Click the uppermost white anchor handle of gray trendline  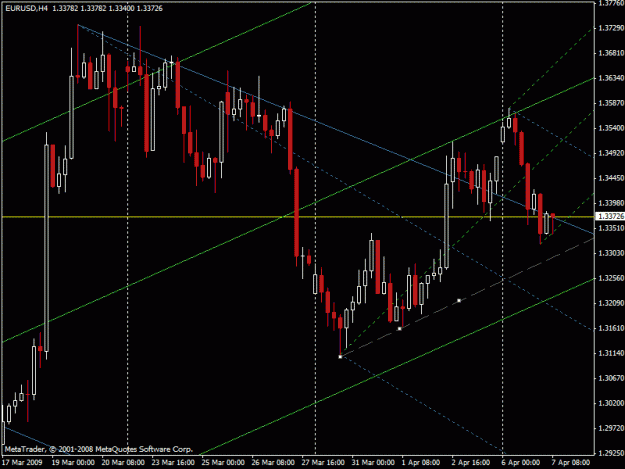point(459,300)
